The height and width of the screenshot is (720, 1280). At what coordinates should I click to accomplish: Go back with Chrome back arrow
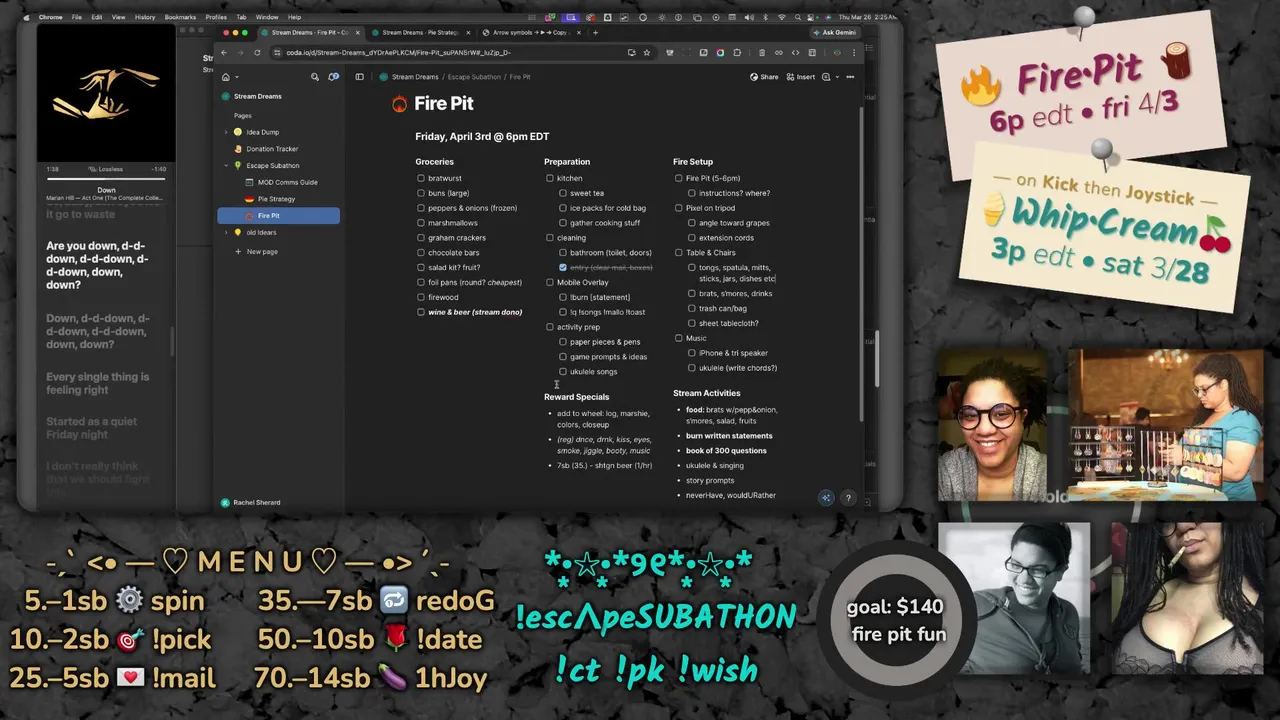(x=224, y=52)
